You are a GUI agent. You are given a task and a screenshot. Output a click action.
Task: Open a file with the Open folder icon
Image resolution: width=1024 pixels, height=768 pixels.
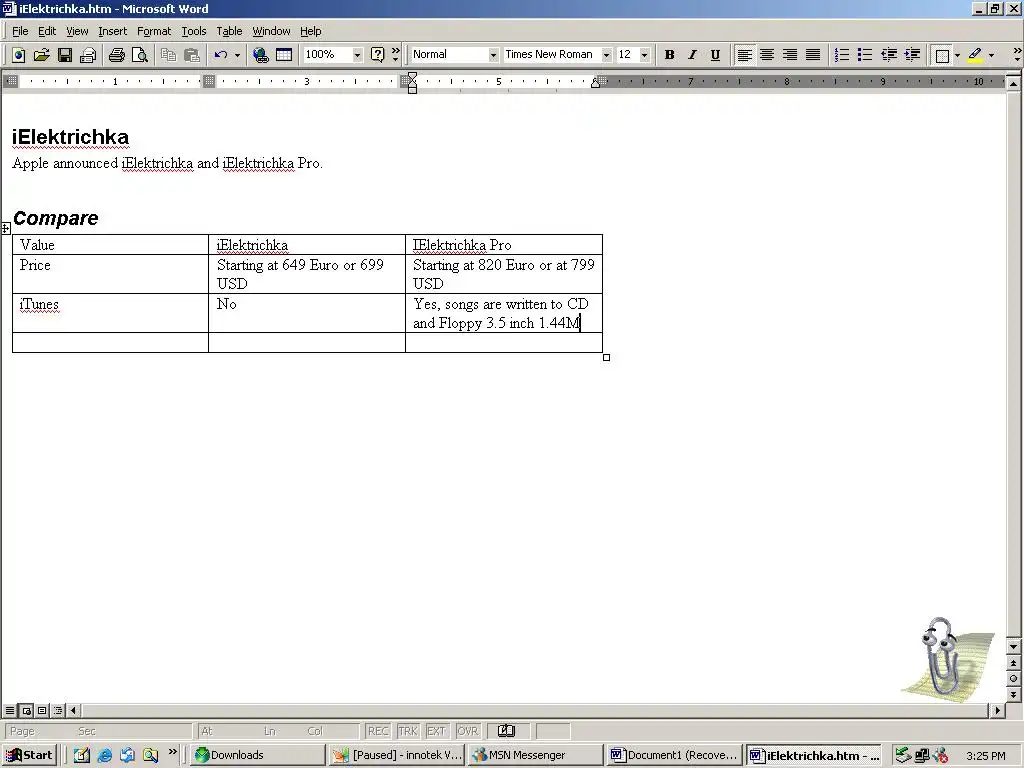click(x=41, y=55)
